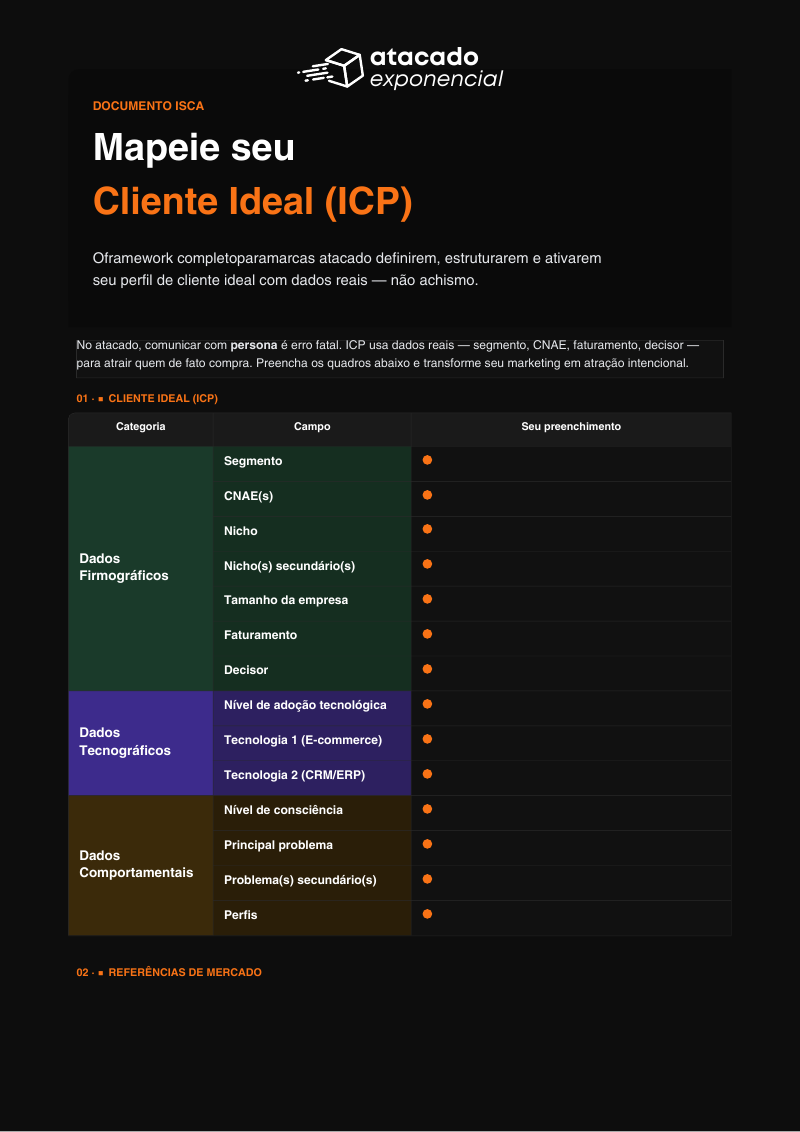Click the '01 · CLIENTE IDEAL (ICP)' section title

147,398
